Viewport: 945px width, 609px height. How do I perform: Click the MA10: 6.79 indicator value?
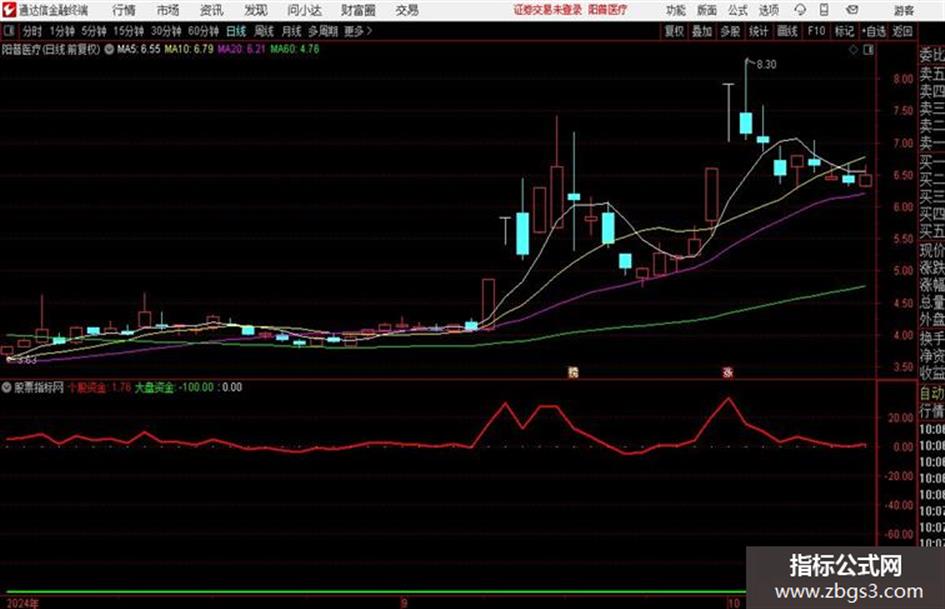coord(189,49)
